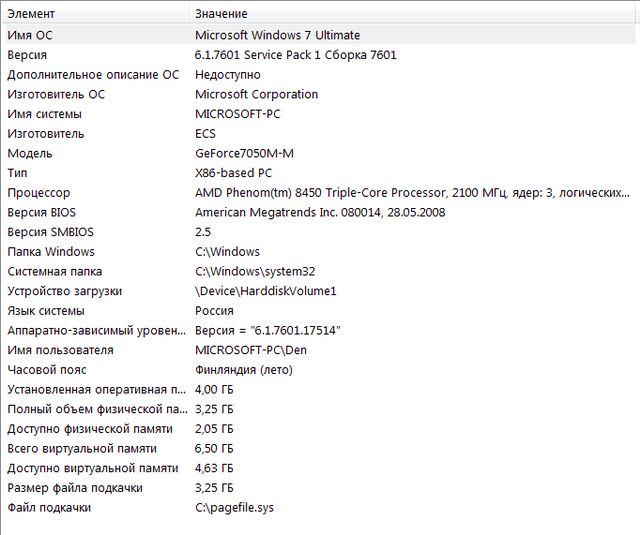Click value 'Версия = "6.1.7601.17514"'
Viewport: 640px width, 535px height.
268,331
